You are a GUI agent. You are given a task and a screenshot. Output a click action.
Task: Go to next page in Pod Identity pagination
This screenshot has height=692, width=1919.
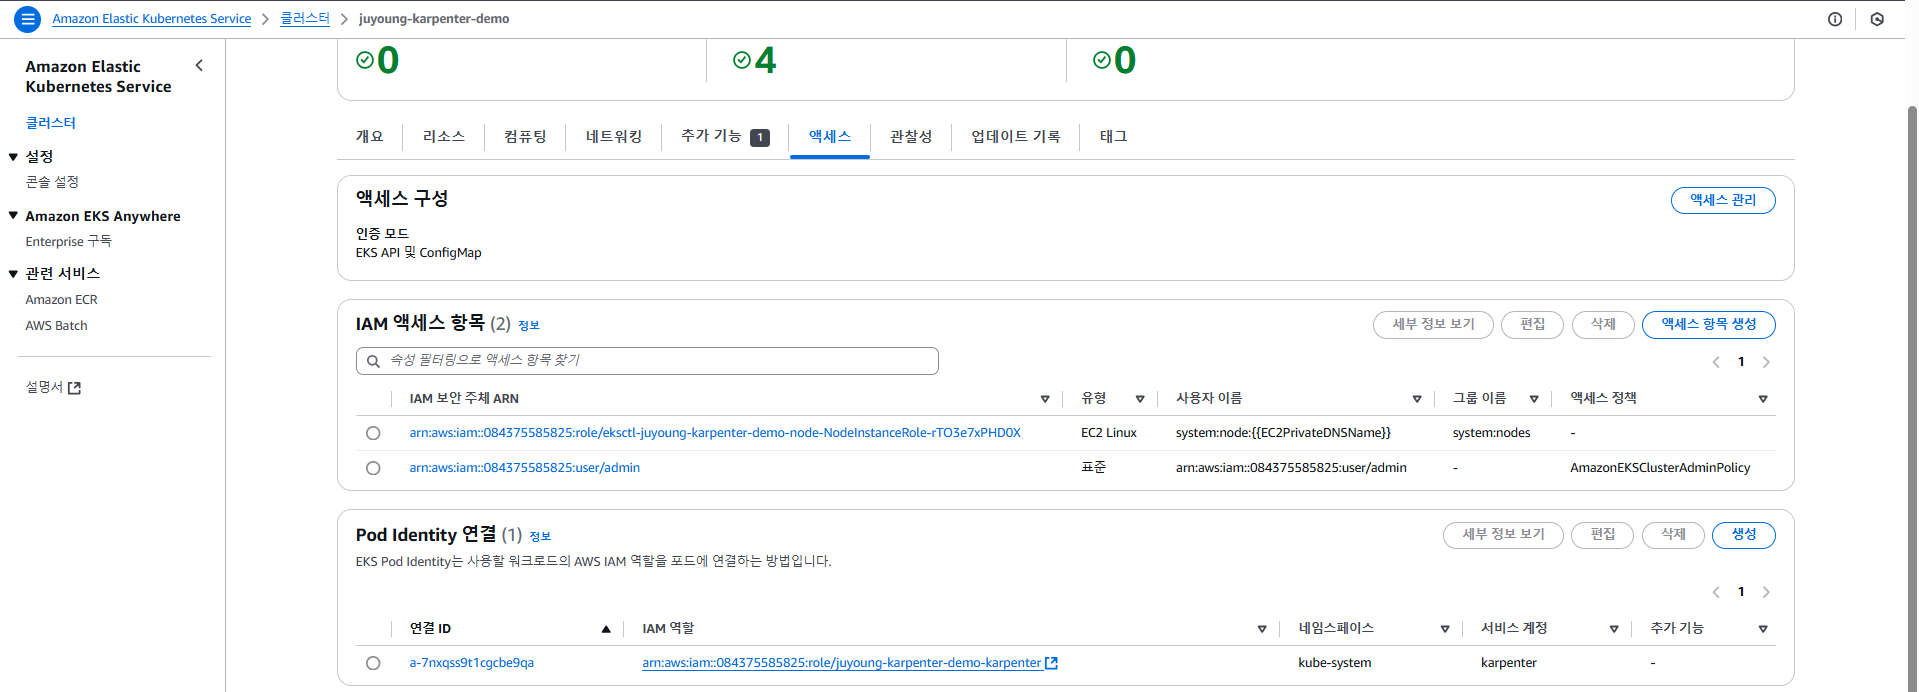1766,592
